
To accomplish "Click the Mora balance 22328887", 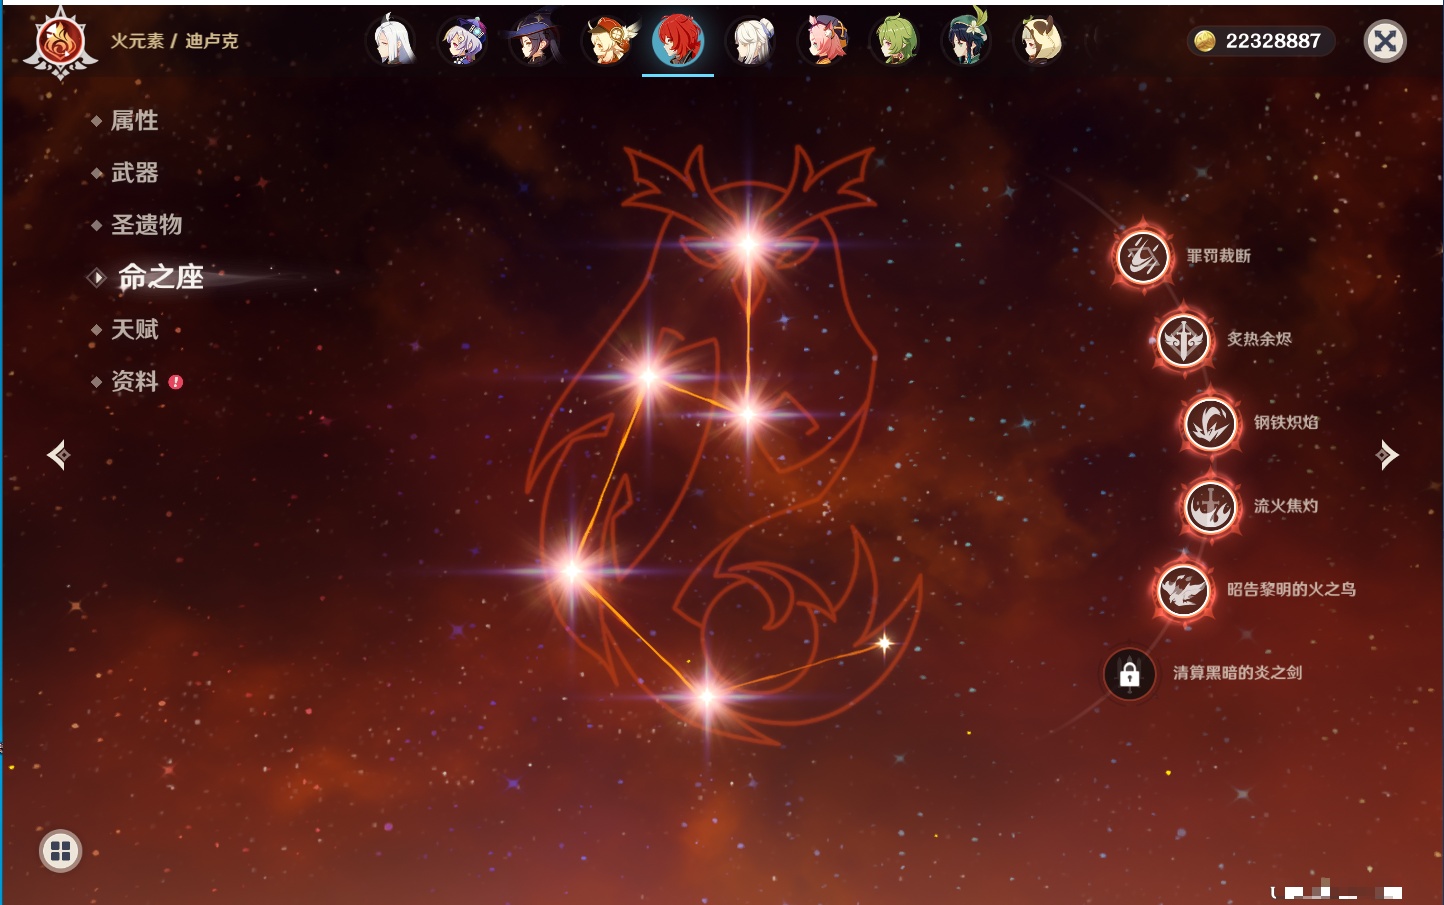I will pyautogui.click(x=1273, y=41).
